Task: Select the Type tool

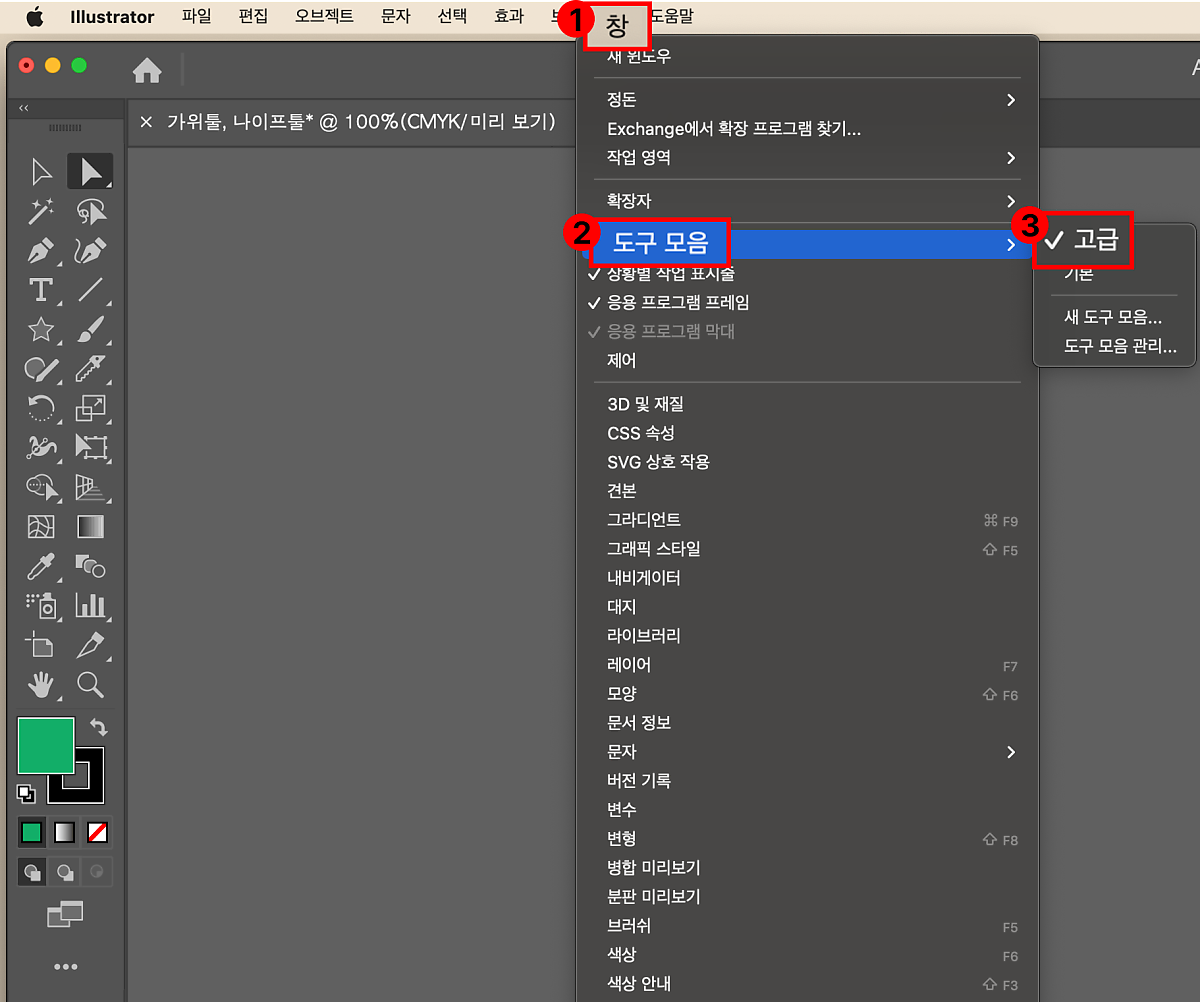Action: coord(40,290)
